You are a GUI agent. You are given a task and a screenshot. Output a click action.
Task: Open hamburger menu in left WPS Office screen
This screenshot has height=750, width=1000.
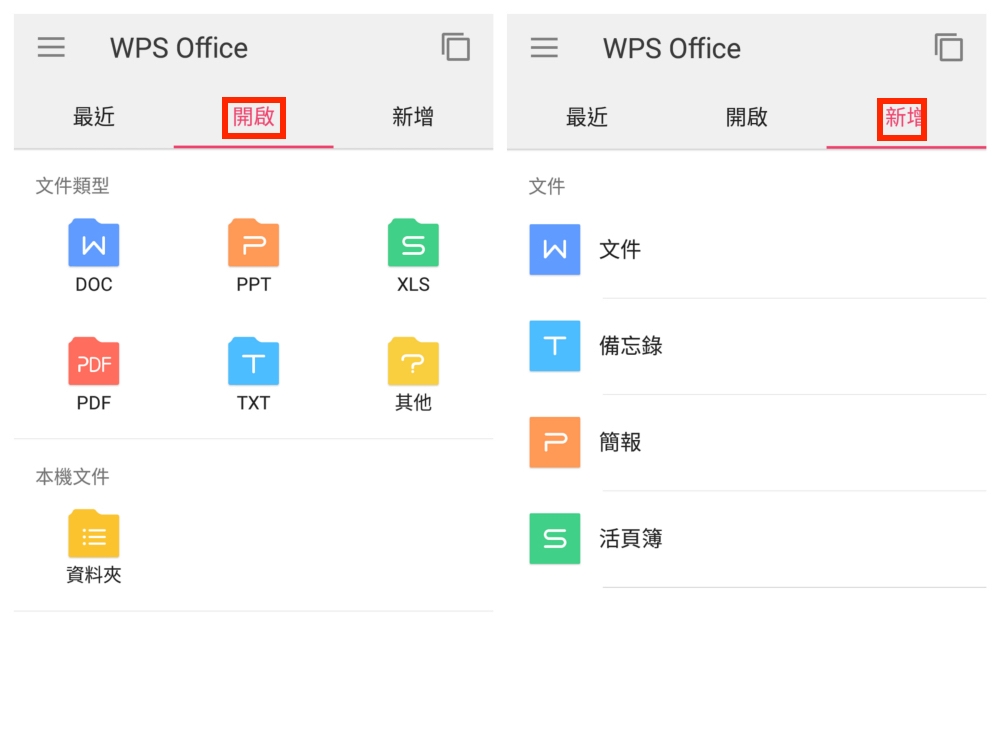[51, 48]
